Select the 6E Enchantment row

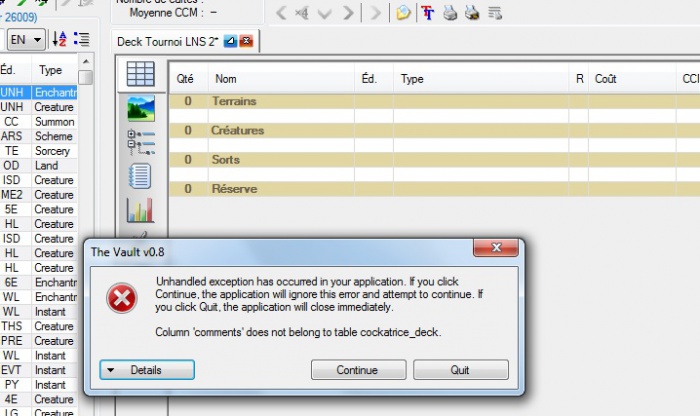pos(38,283)
